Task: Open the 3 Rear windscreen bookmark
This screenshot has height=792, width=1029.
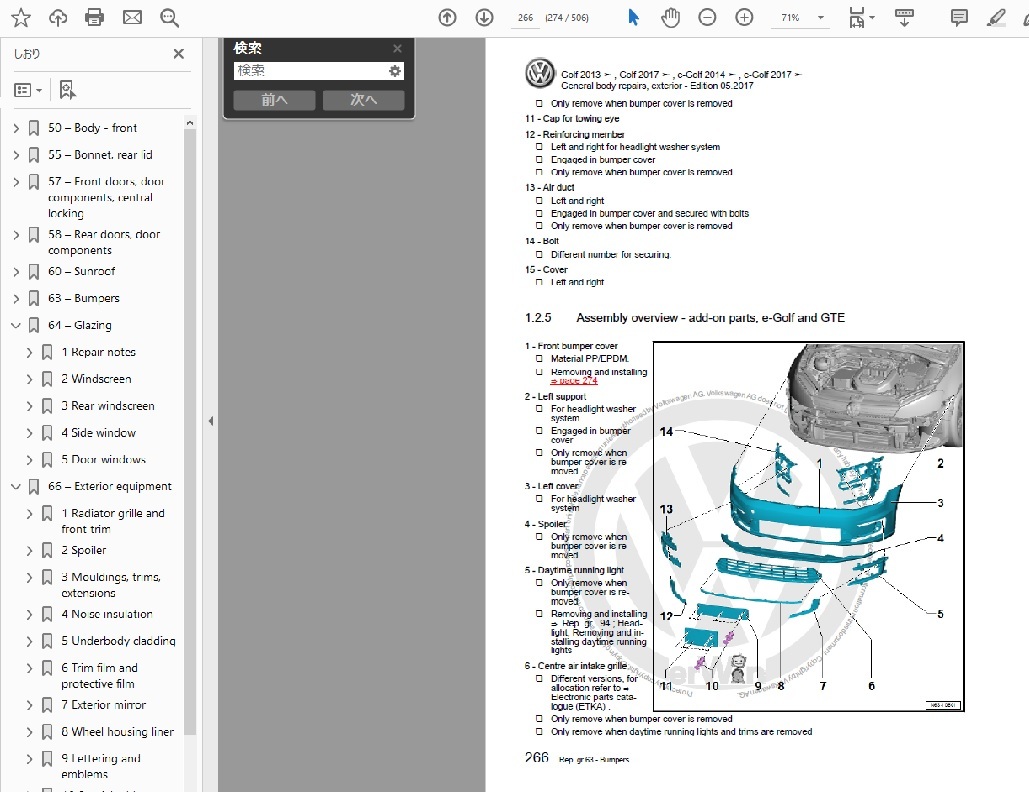Action: point(108,406)
